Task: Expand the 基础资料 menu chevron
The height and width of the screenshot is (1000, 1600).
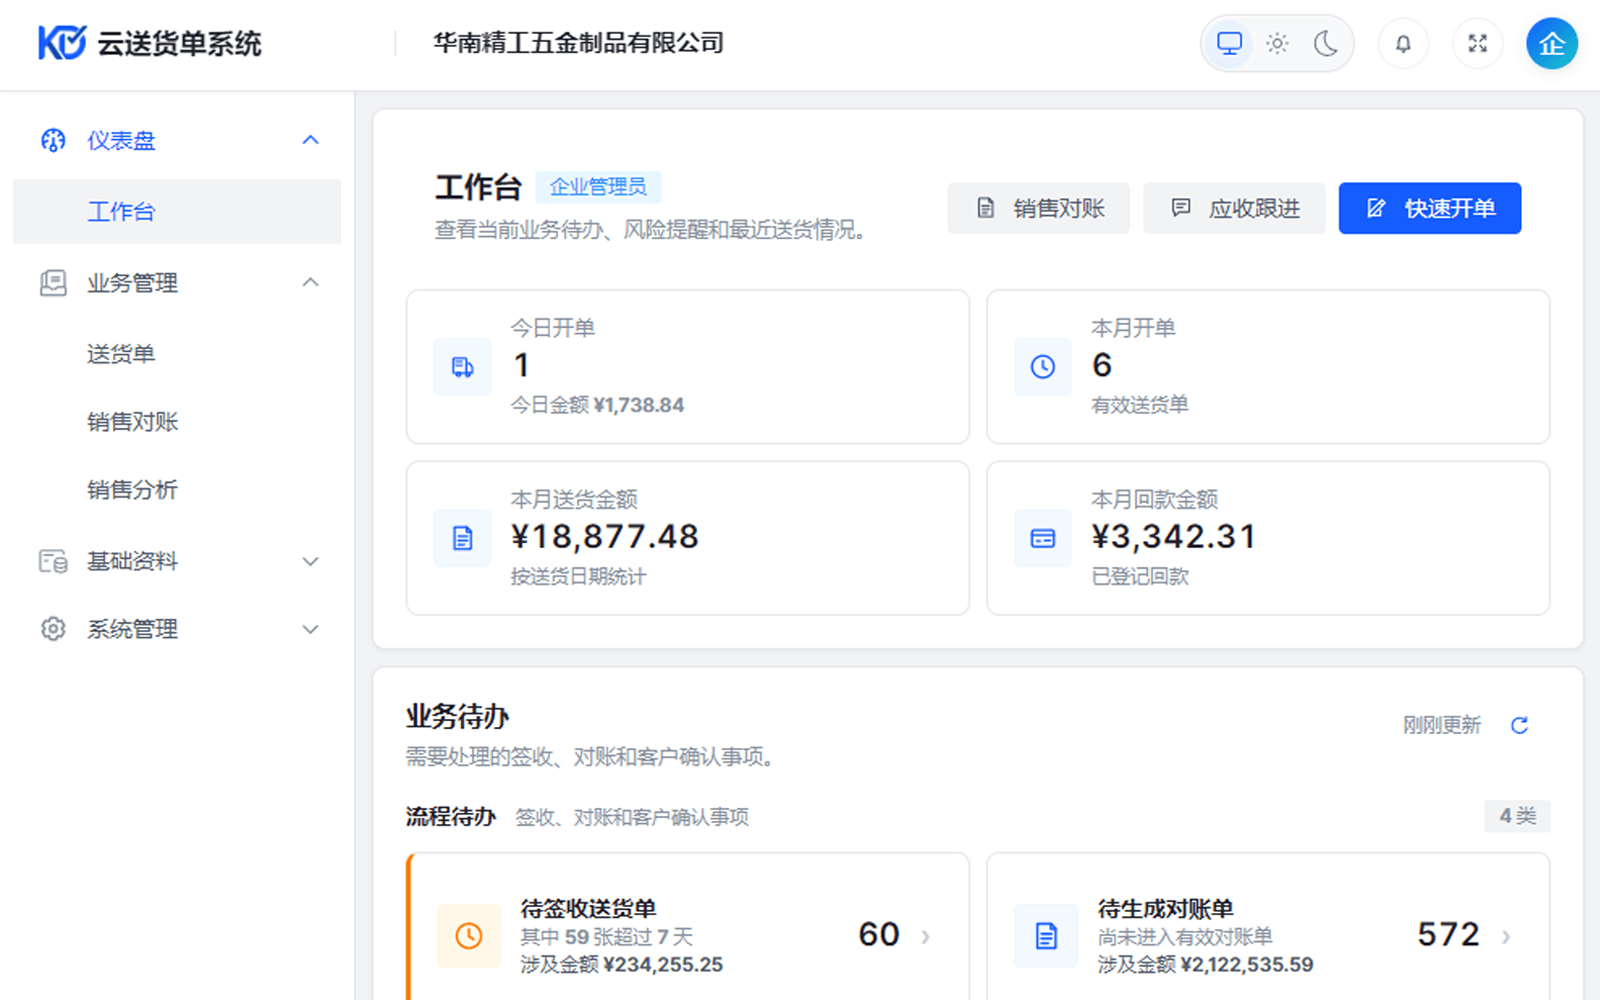Action: coord(311,561)
